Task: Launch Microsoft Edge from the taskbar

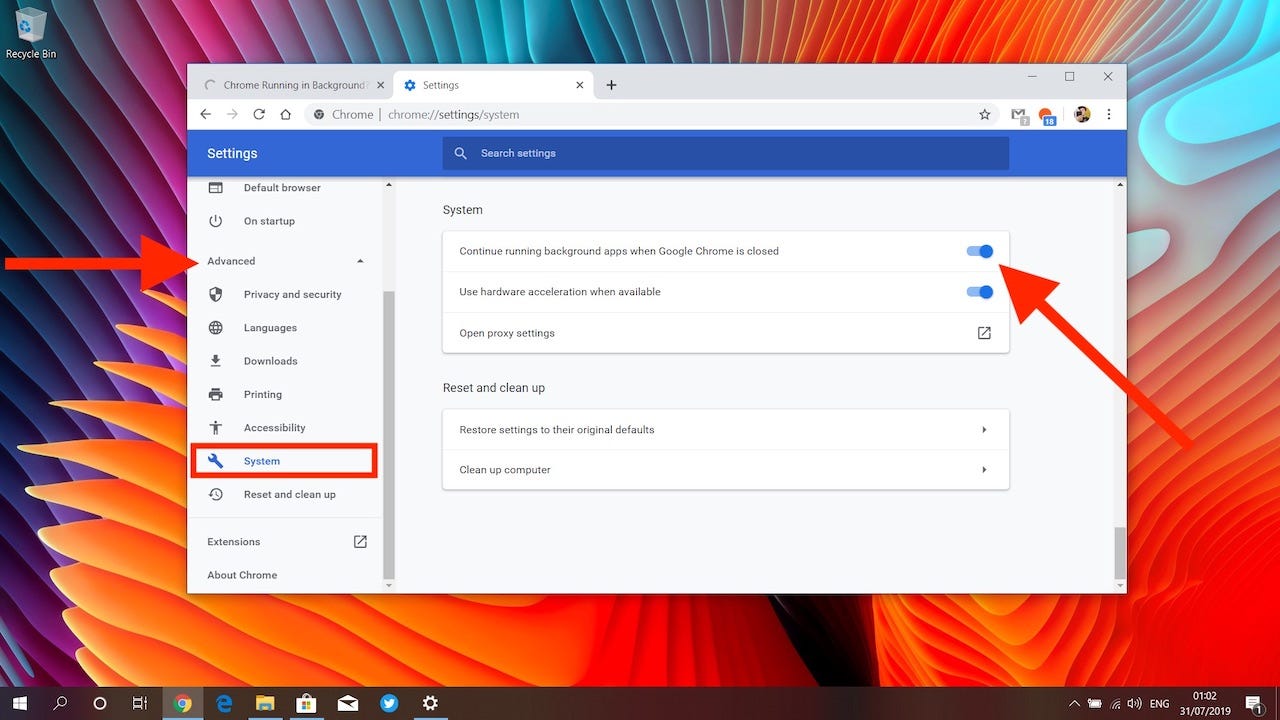Action: 224,703
